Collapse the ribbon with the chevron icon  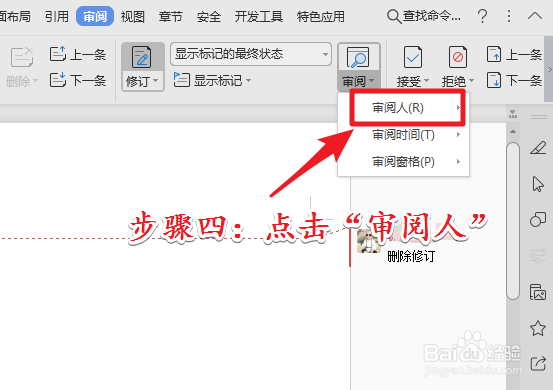[x=535, y=16]
